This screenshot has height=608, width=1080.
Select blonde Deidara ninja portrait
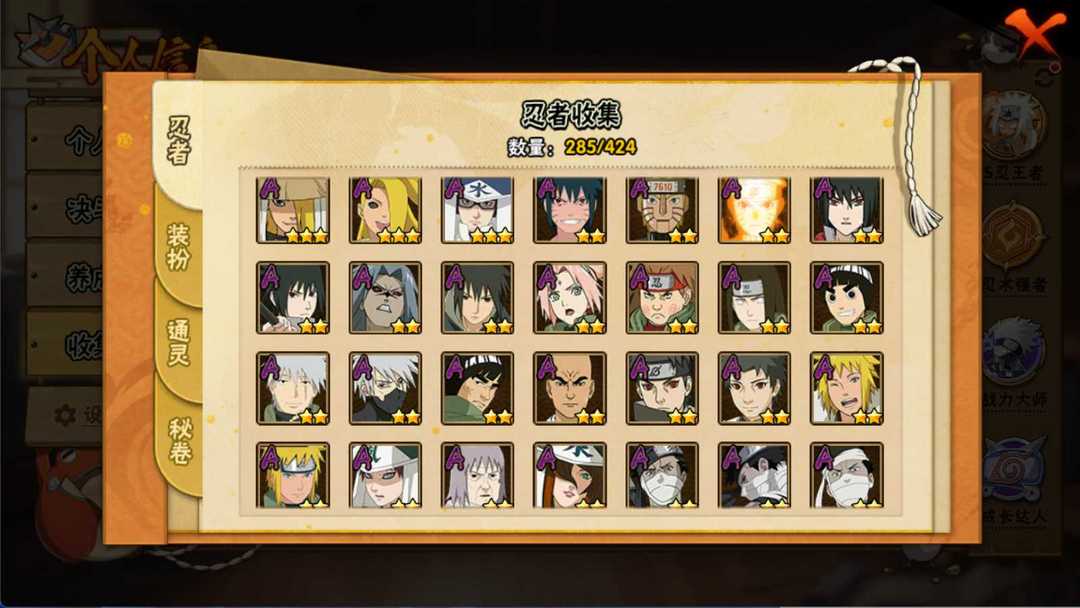[x=385, y=210]
